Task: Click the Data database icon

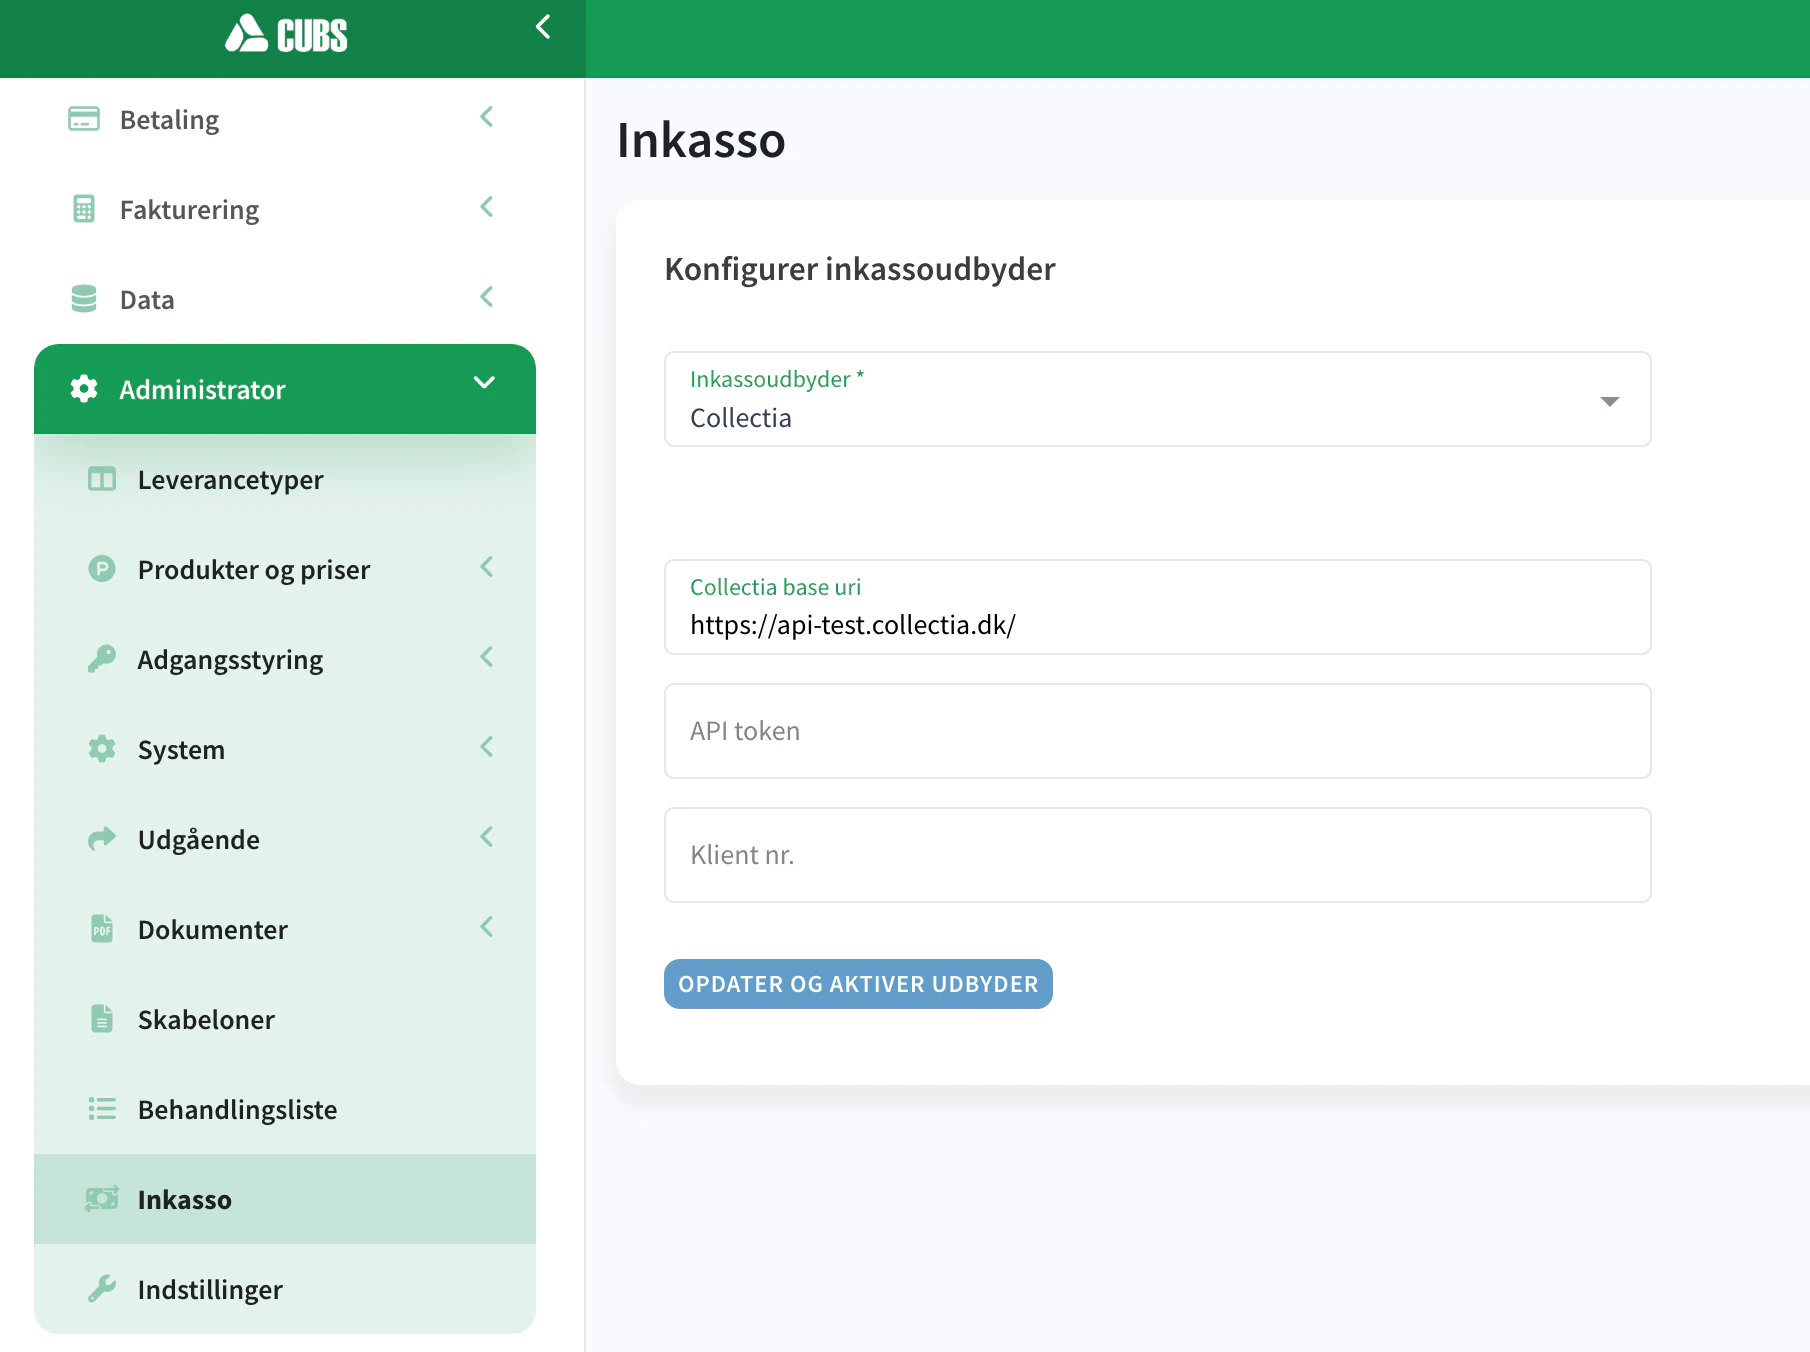Action: click(x=84, y=299)
